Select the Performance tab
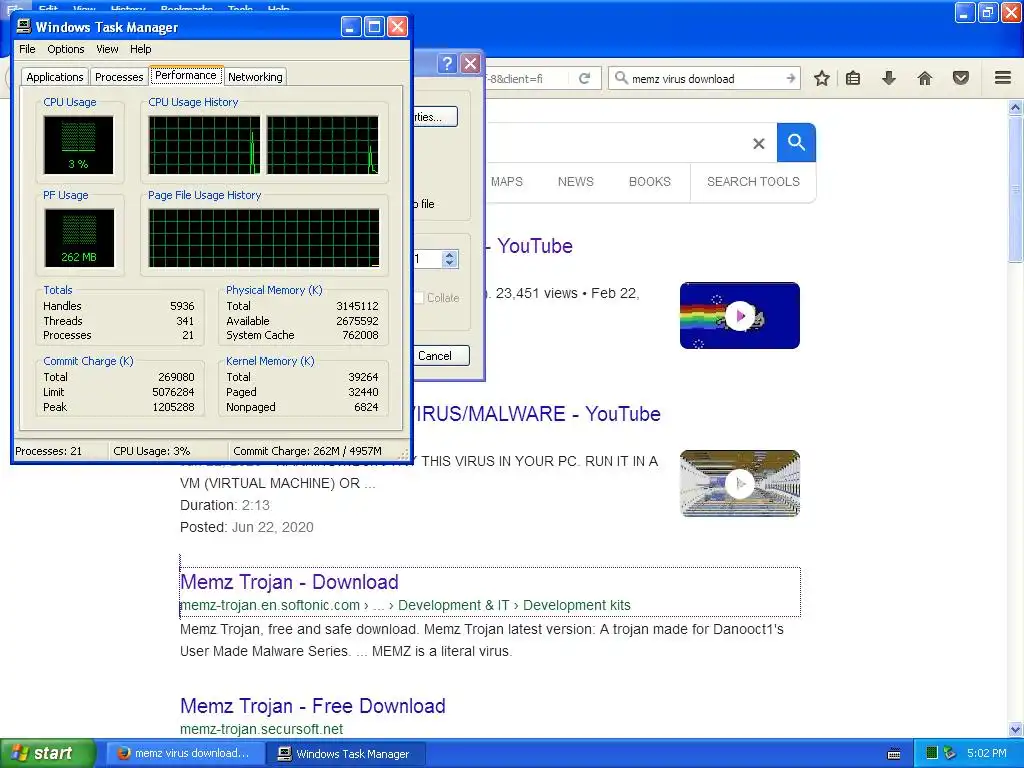The height and width of the screenshot is (768, 1024). tap(186, 75)
